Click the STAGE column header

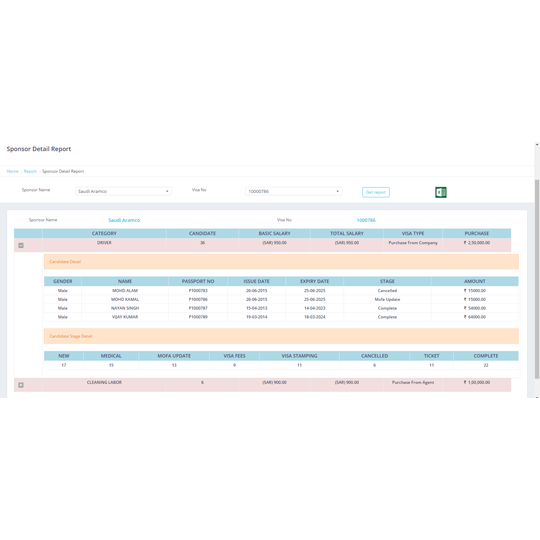click(387, 281)
